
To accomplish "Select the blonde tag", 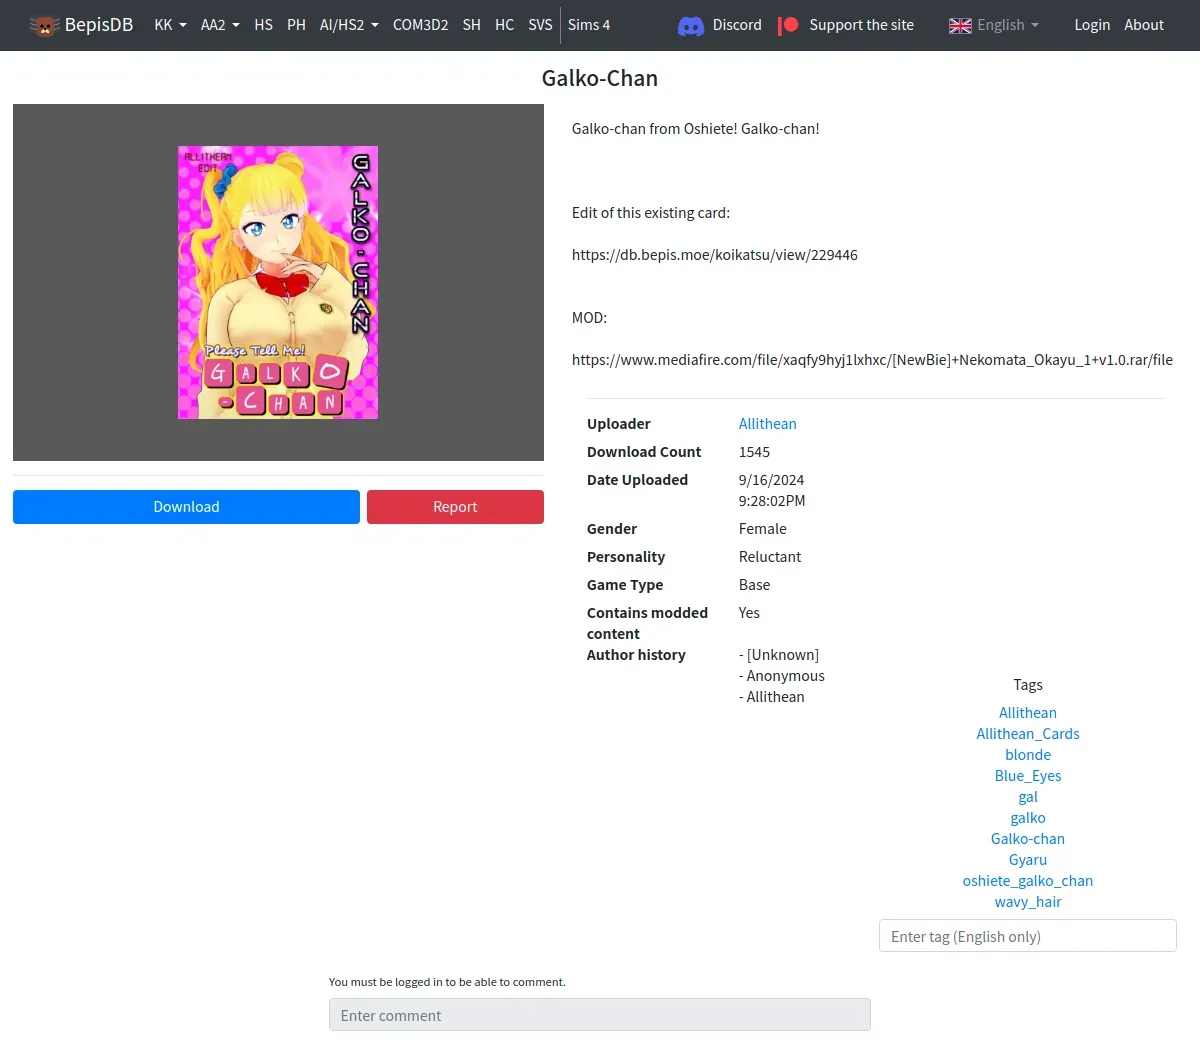I will [1028, 755].
